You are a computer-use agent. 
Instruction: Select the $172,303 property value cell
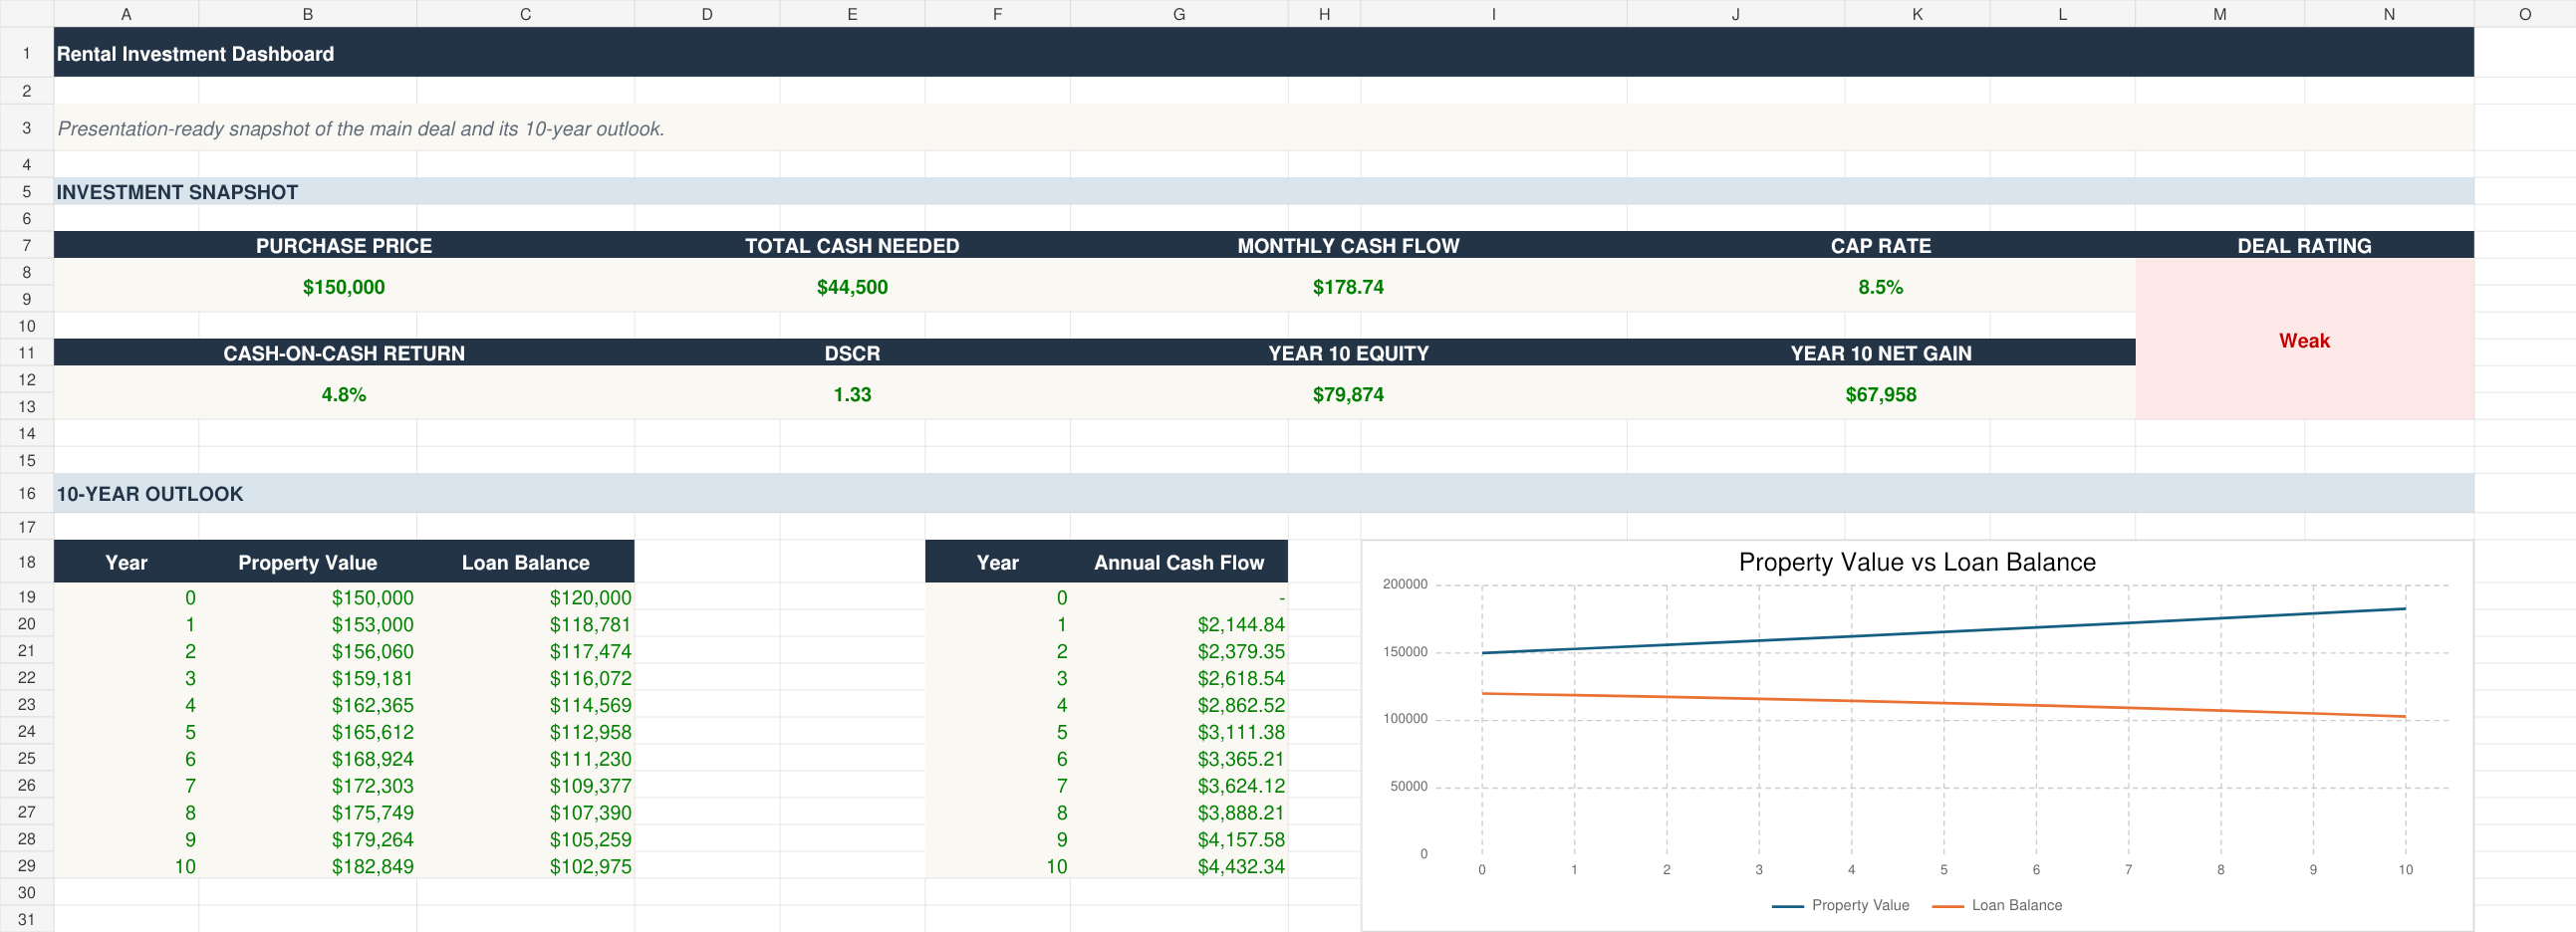(x=307, y=785)
